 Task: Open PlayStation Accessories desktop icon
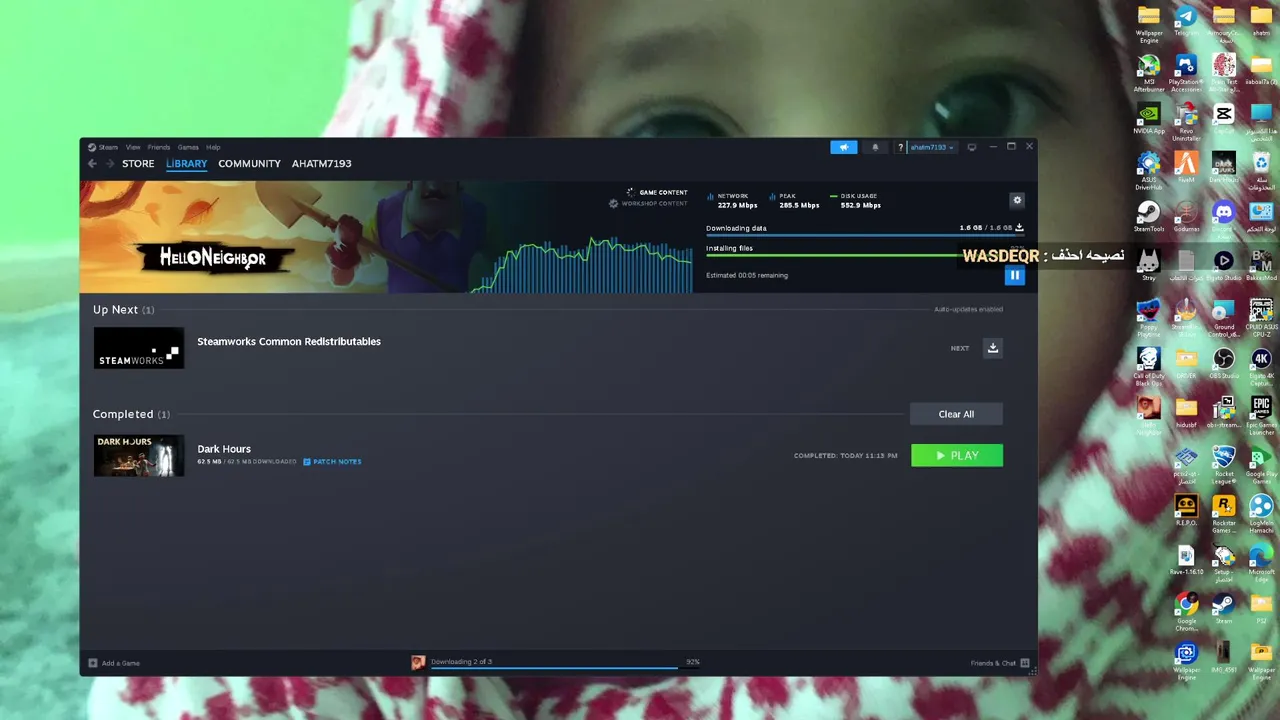click(x=1186, y=72)
